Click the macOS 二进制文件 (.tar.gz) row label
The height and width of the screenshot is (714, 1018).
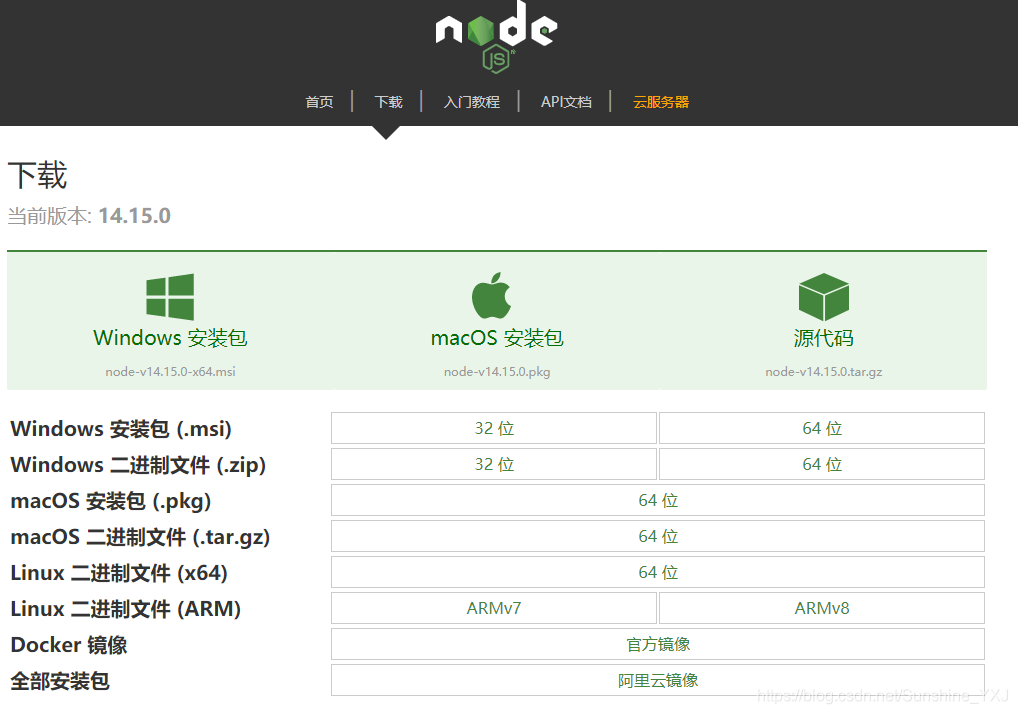pos(140,537)
